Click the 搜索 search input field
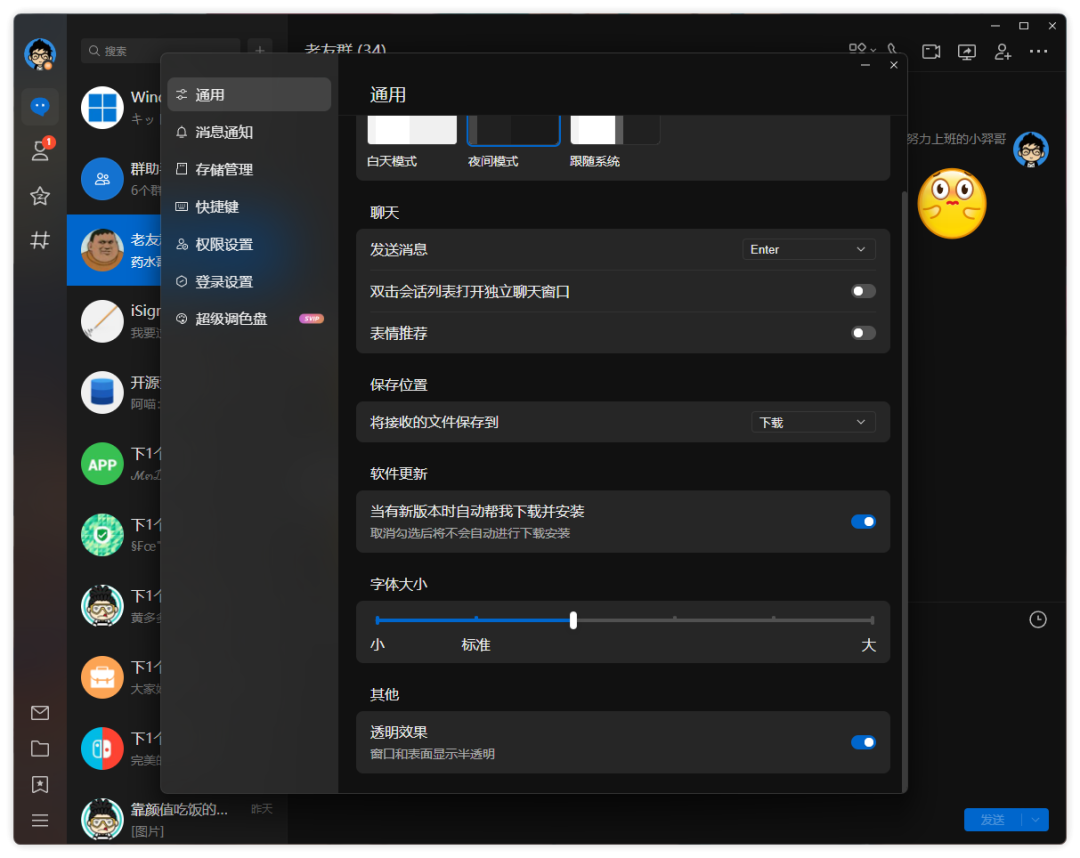Screen dimensions: 1080x858 tap(160, 50)
